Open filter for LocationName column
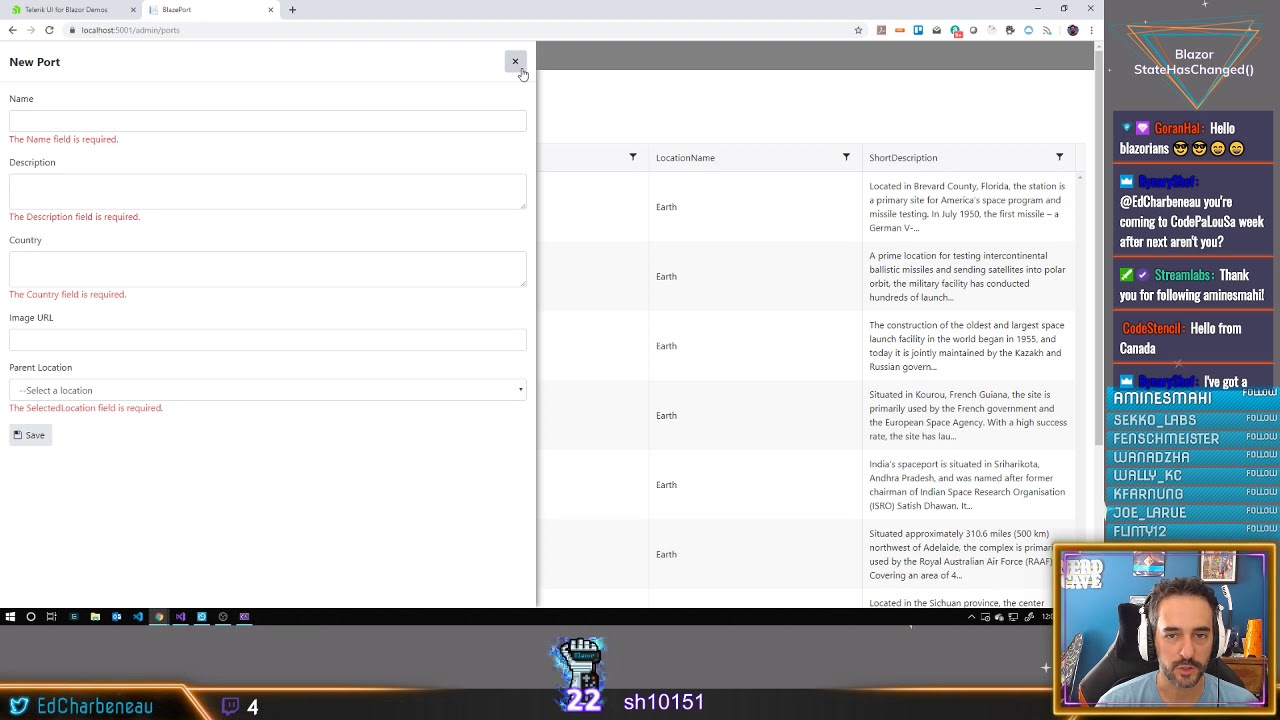This screenshot has width=1280, height=720. click(846, 157)
